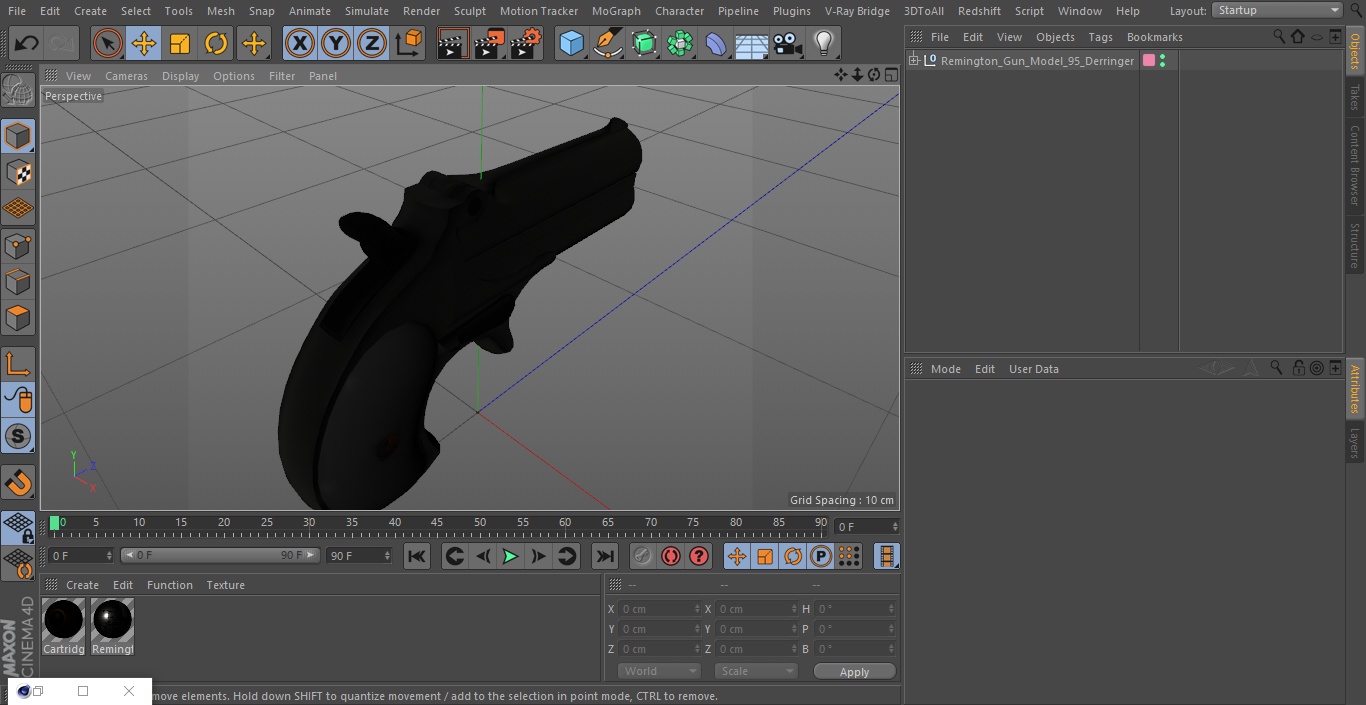Click Make Editable icon in left toolbar
This screenshot has height=705, width=1366.
[18, 90]
